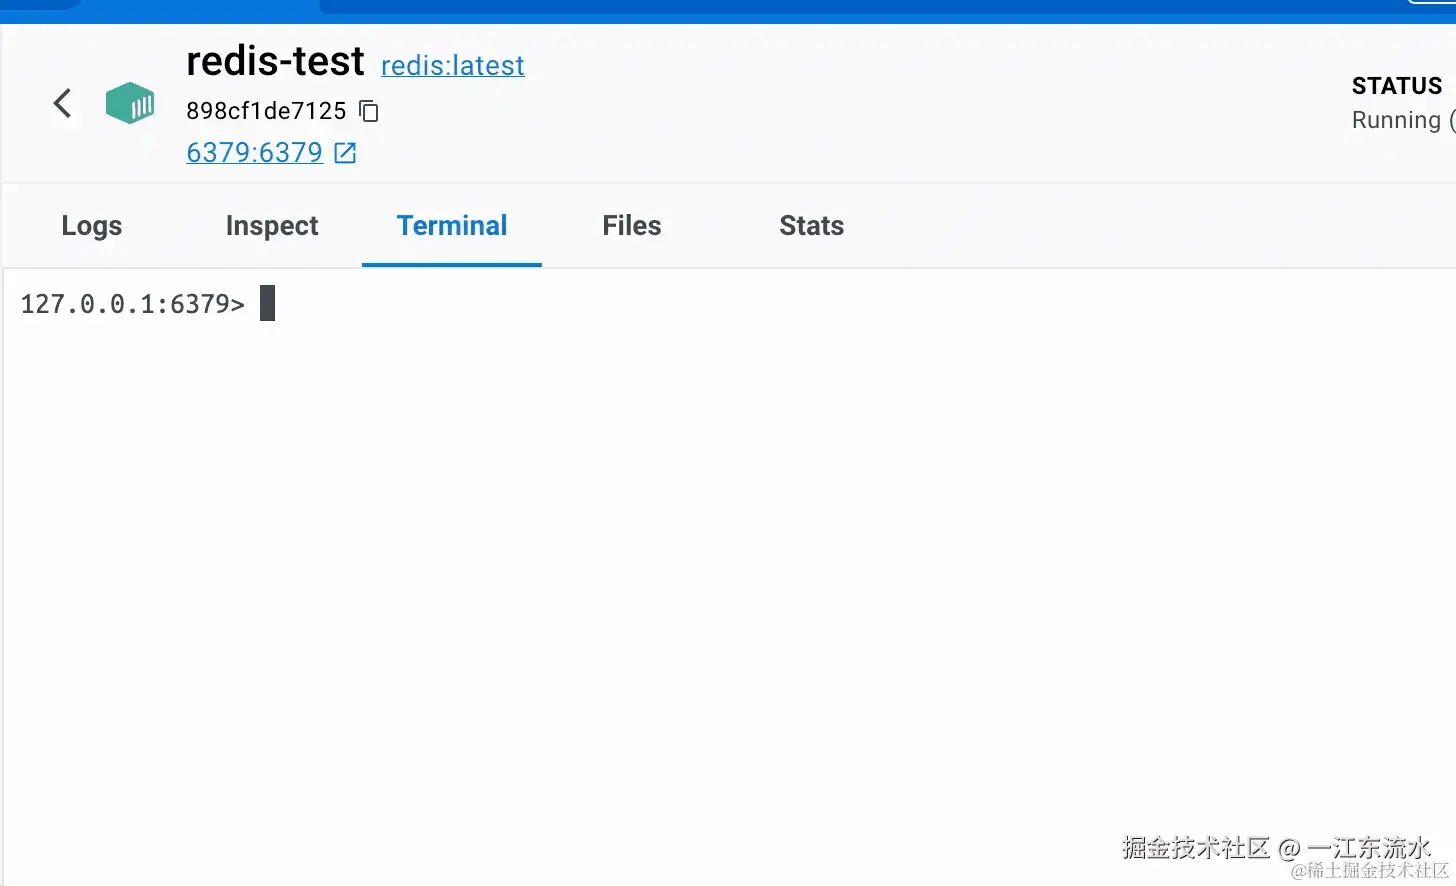The width and height of the screenshot is (1456, 886).
Task: Click the blue title bar at top
Action: coord(800,10)
